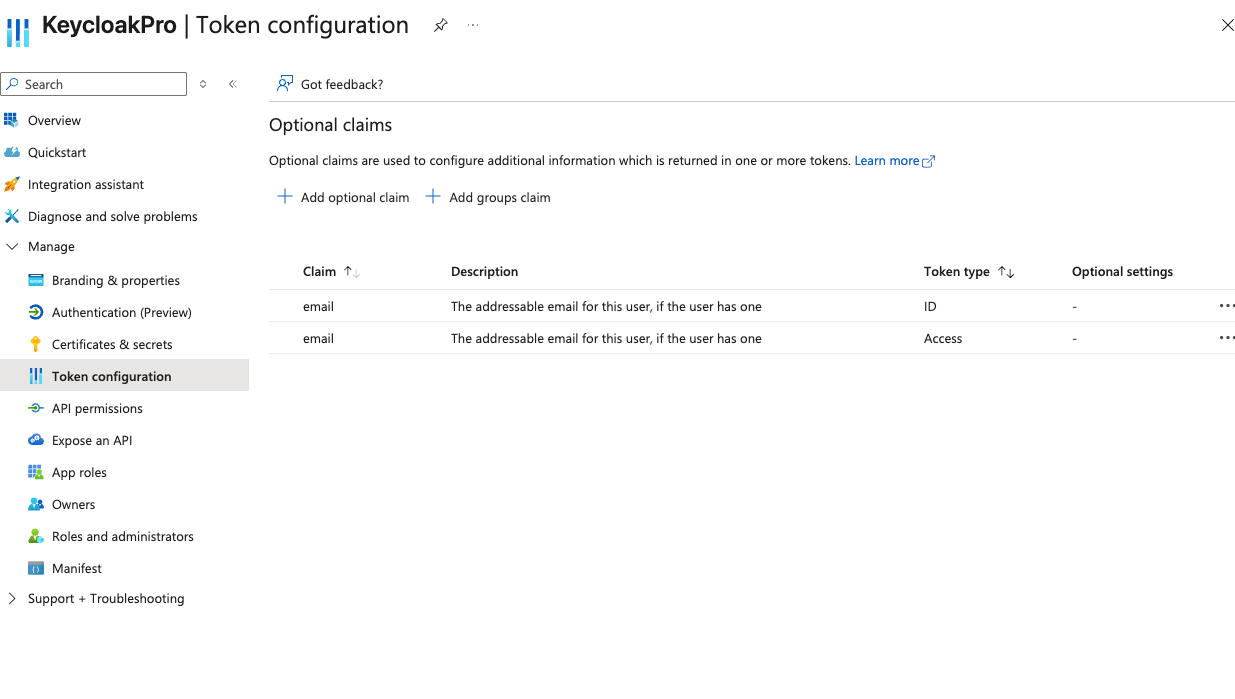Image resolution: width=1235 pixels, height=699 pixels.
Task: Click the Roles and administrators icon
Action: click(x=36, y=536)
